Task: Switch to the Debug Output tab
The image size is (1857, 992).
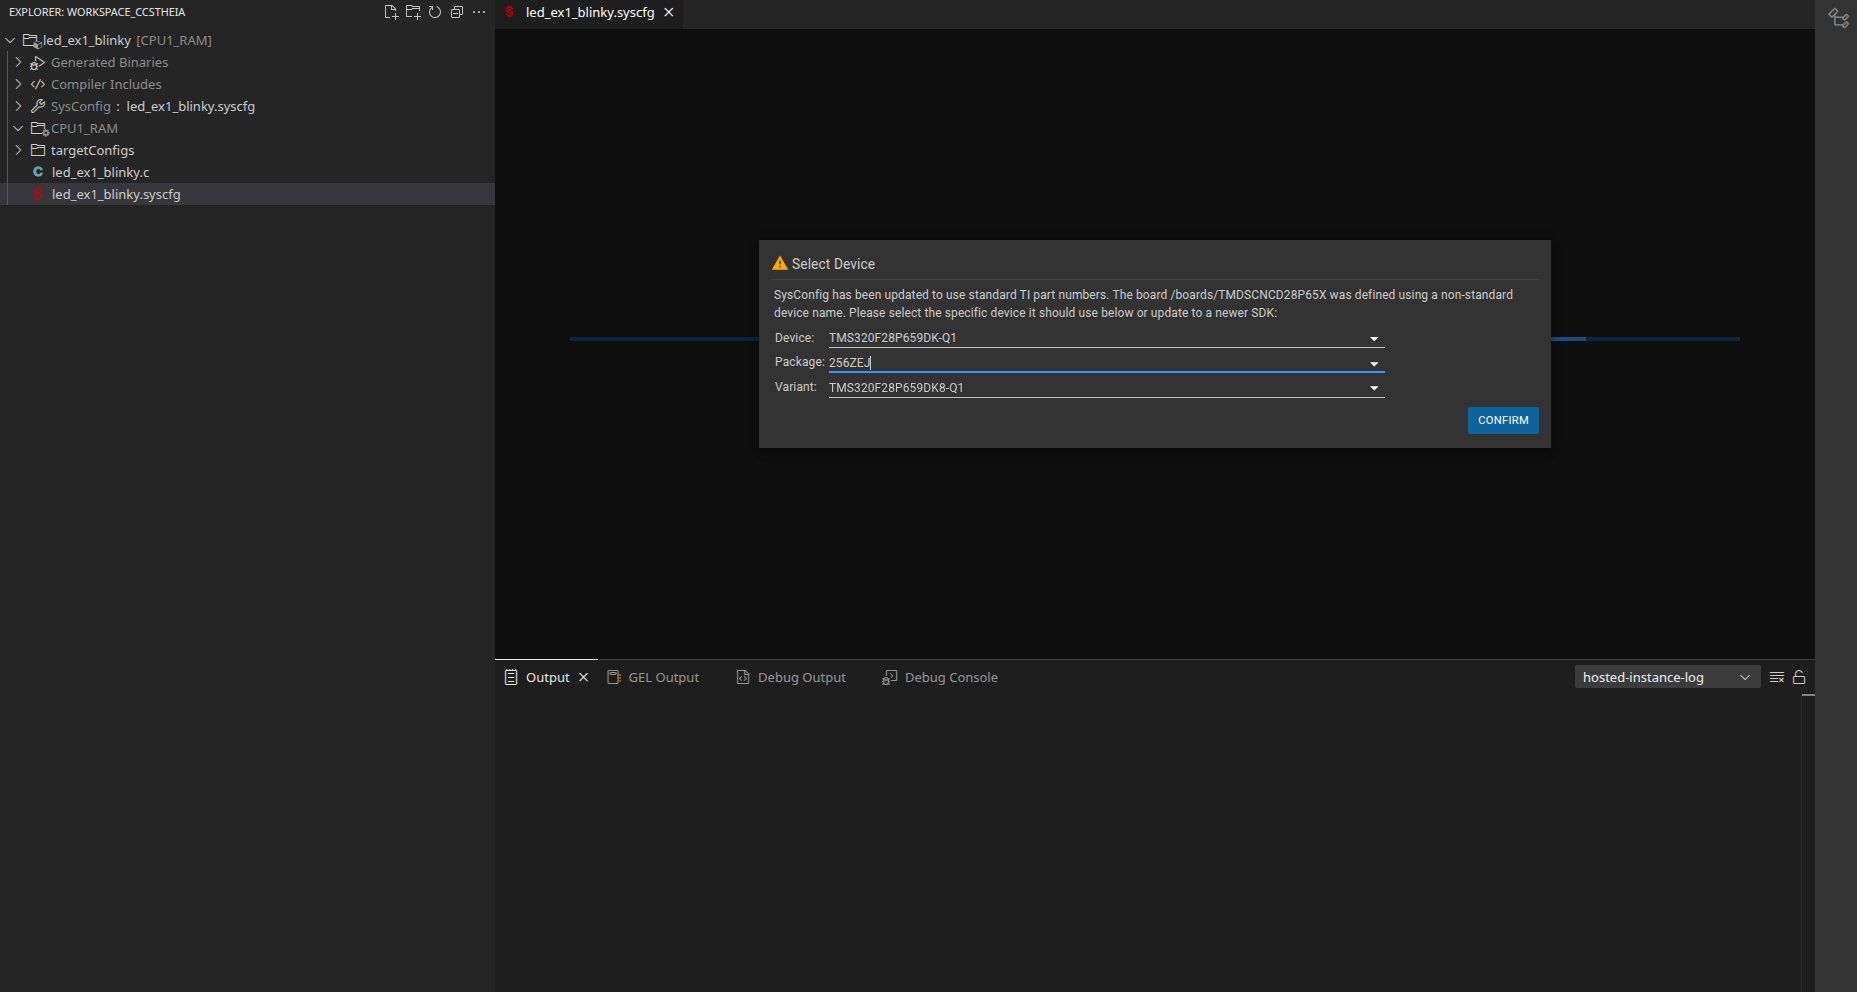Action: [x=791, y=677]
